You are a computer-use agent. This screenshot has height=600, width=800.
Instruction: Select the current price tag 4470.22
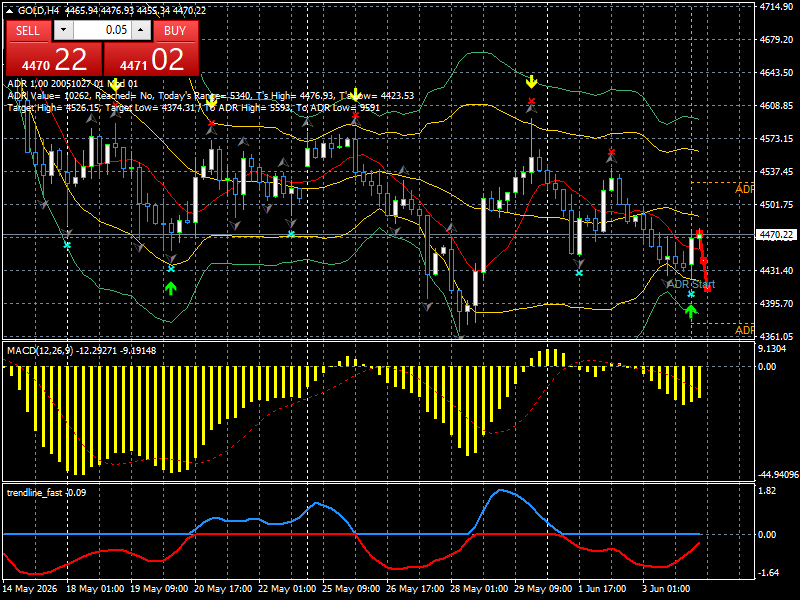(776, 235)
